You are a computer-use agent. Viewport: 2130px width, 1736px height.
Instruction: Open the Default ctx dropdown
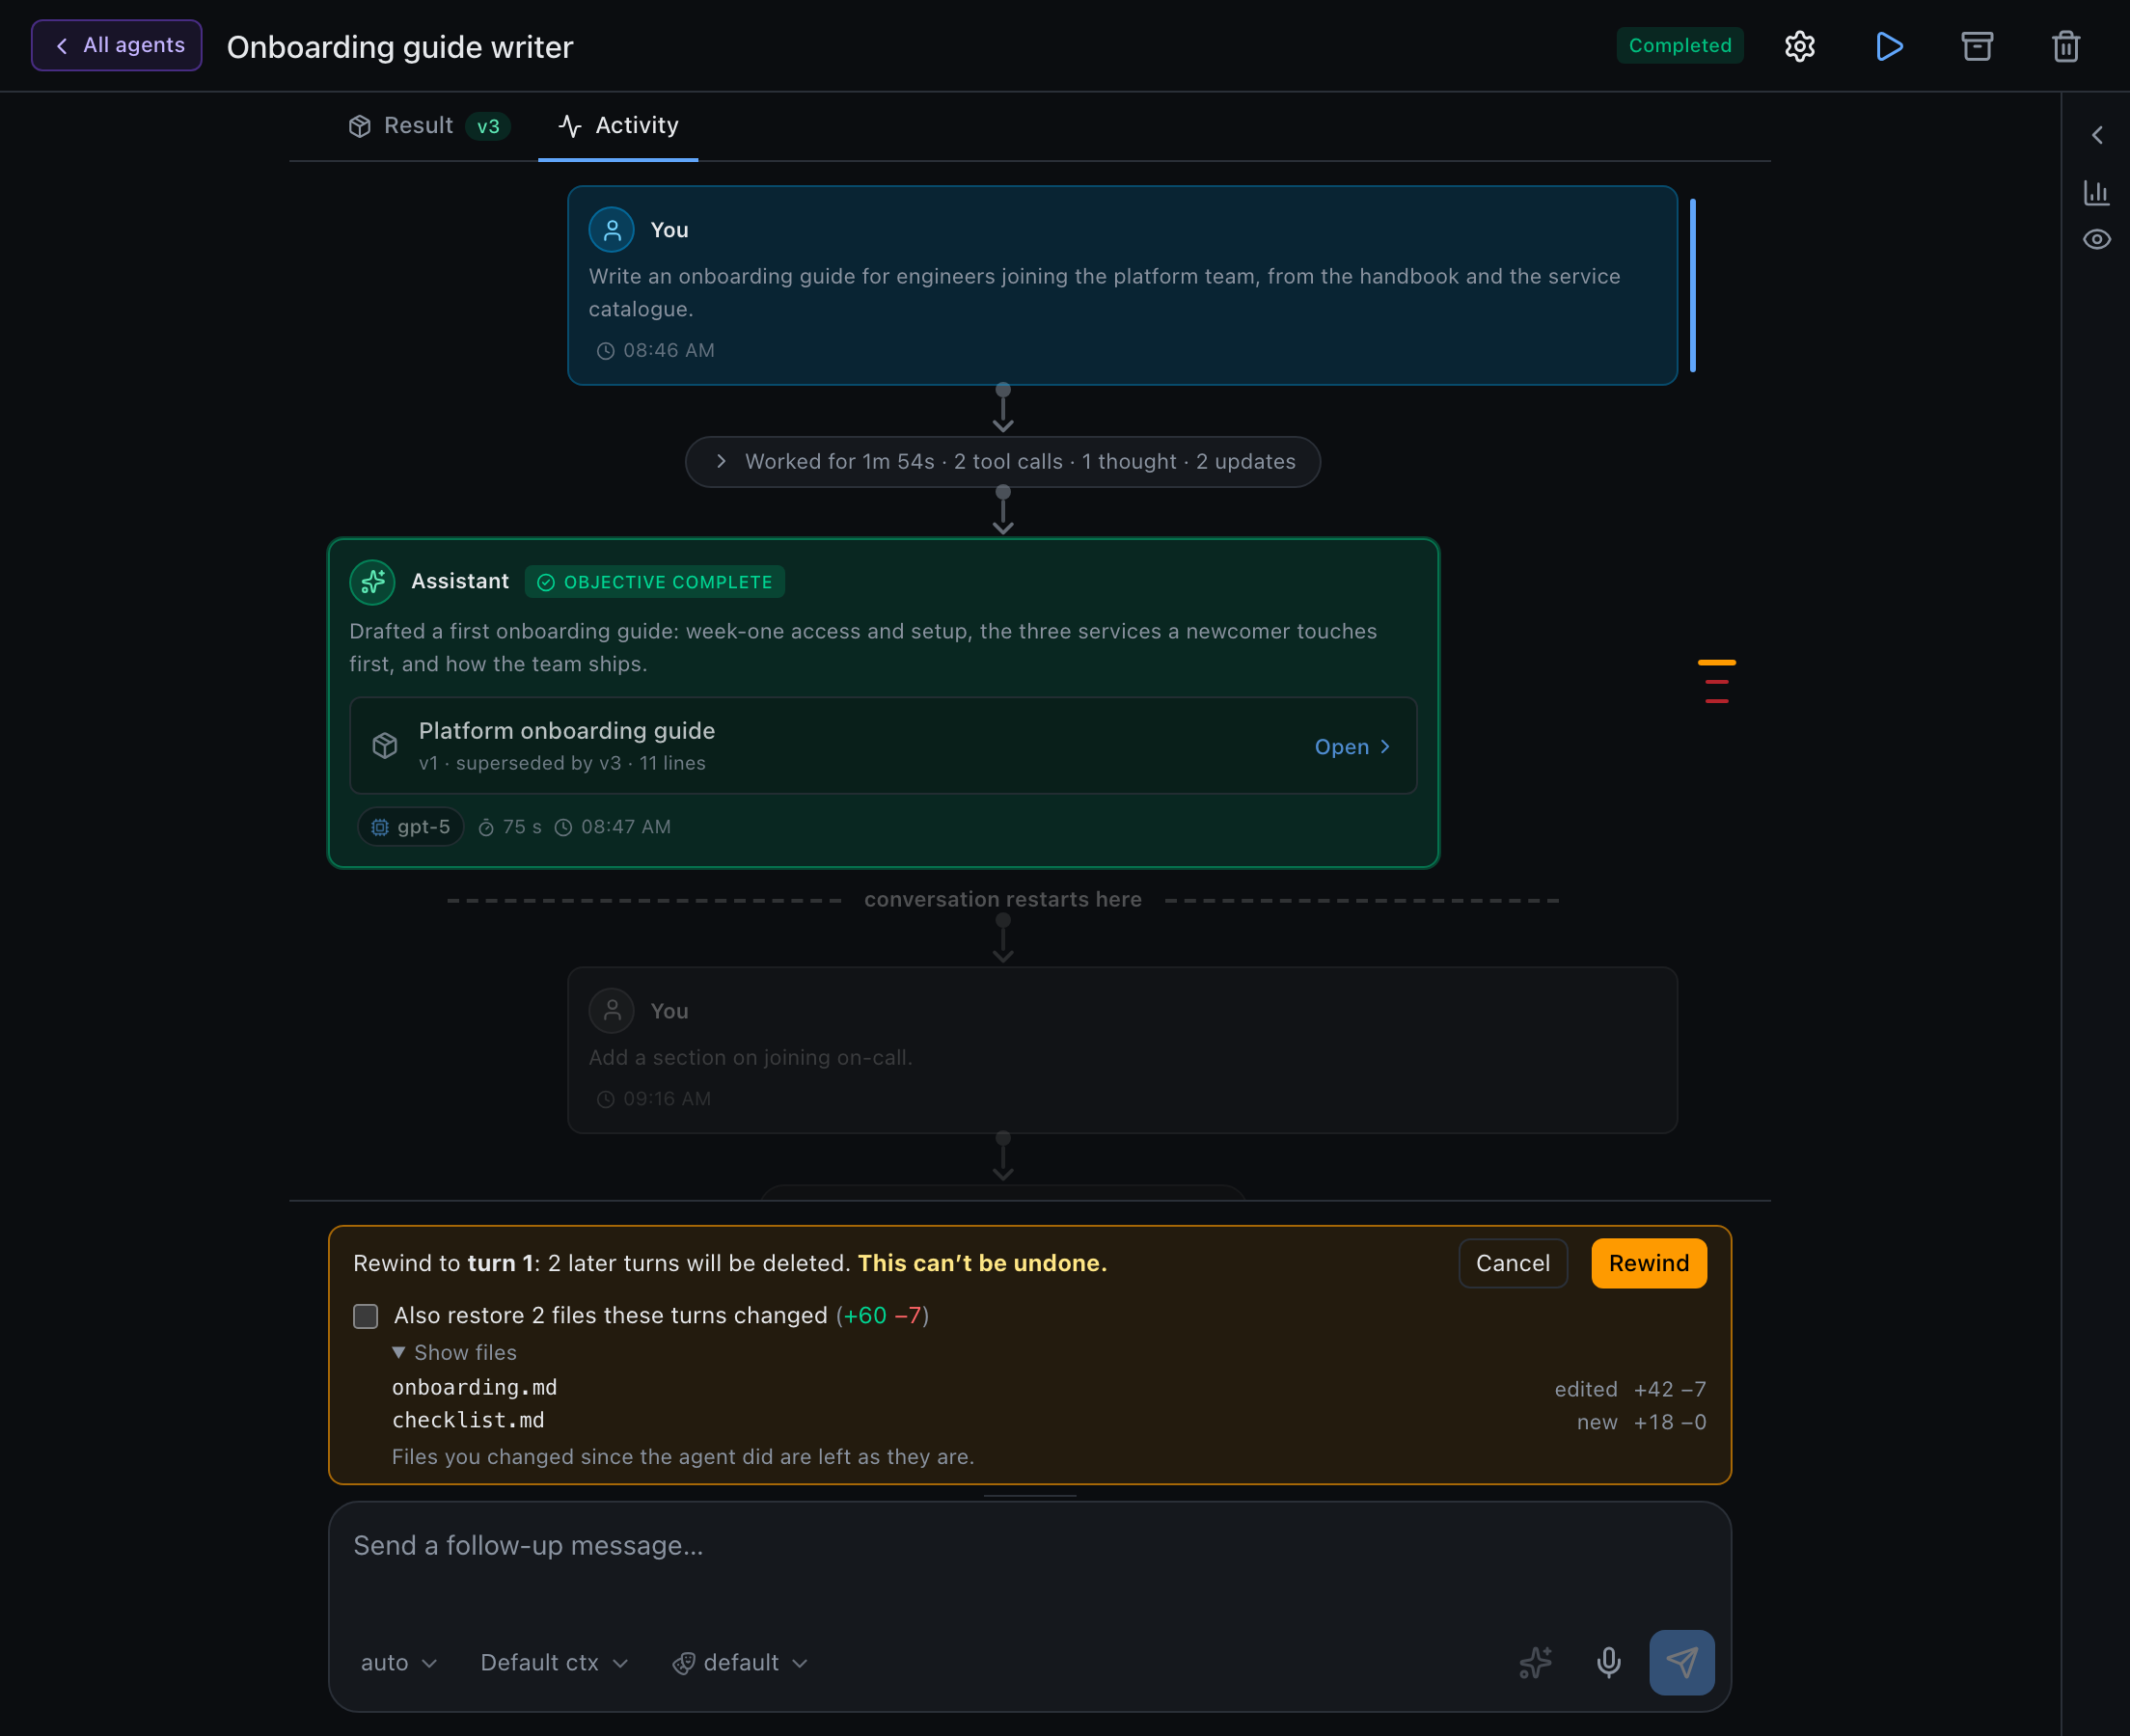pyautogui.click(x=555, y=1663)
